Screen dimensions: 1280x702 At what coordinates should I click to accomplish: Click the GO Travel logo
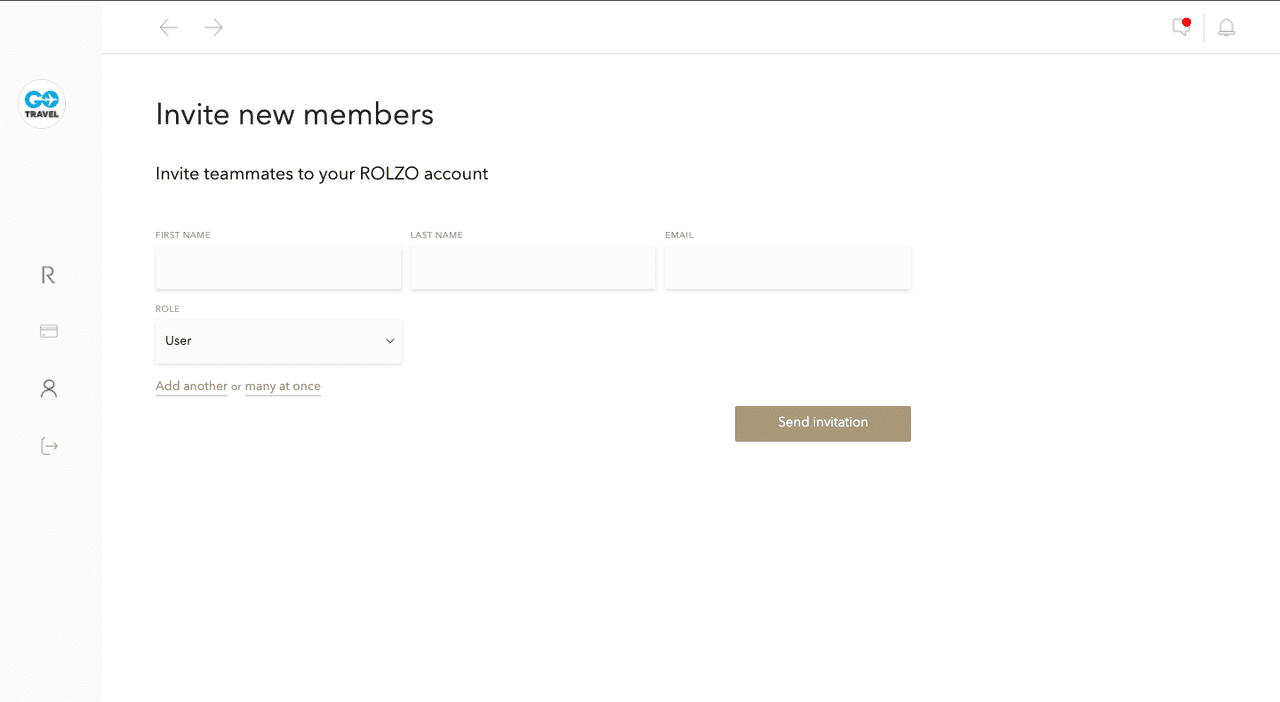[x=42, y=104]
